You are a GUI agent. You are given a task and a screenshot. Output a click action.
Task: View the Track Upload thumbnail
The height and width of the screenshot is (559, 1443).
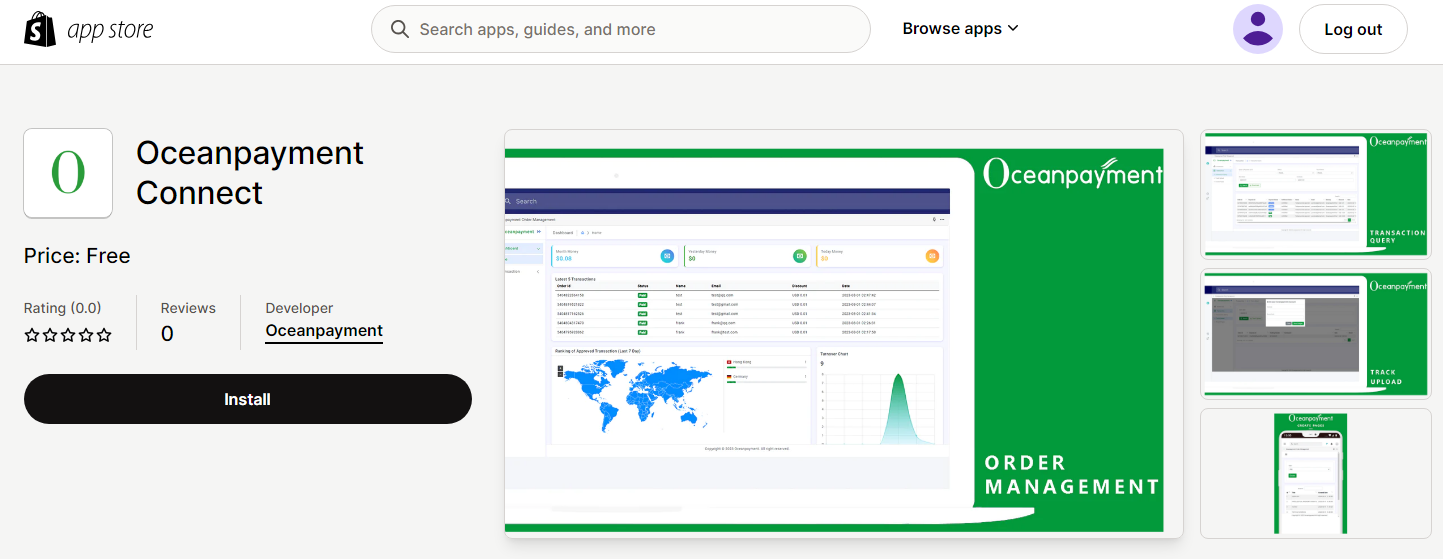(1315, 333)
